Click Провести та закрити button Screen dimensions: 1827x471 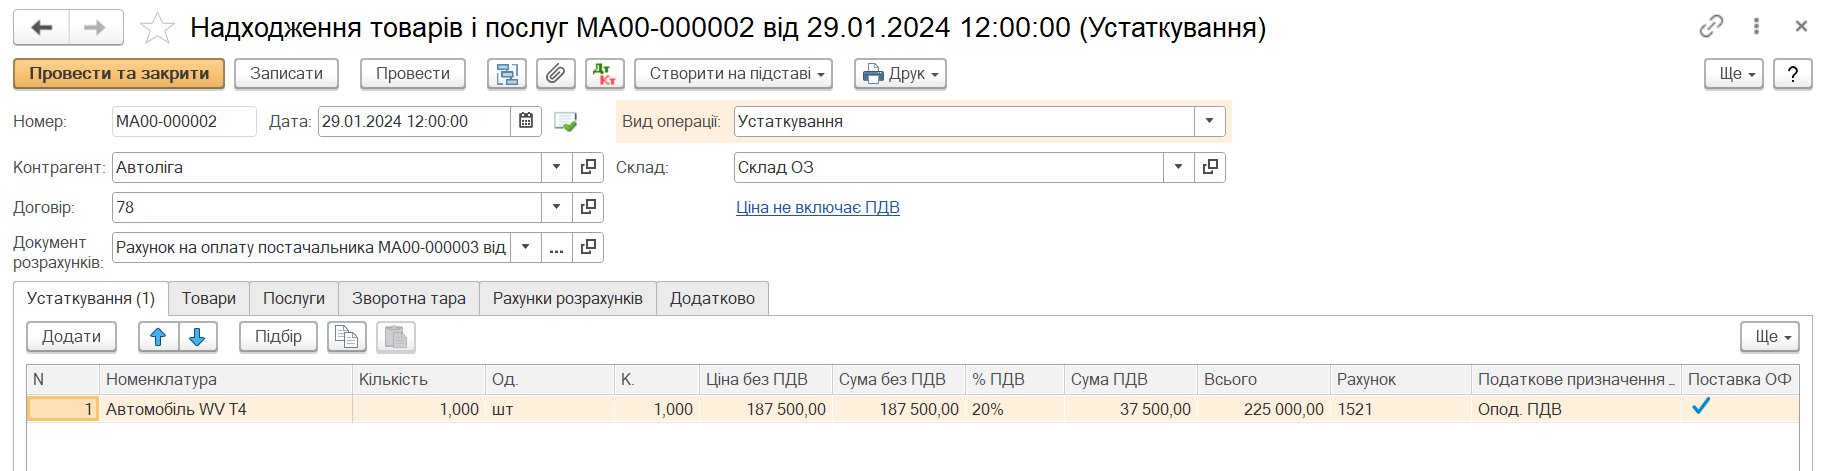tap(119, 74)
